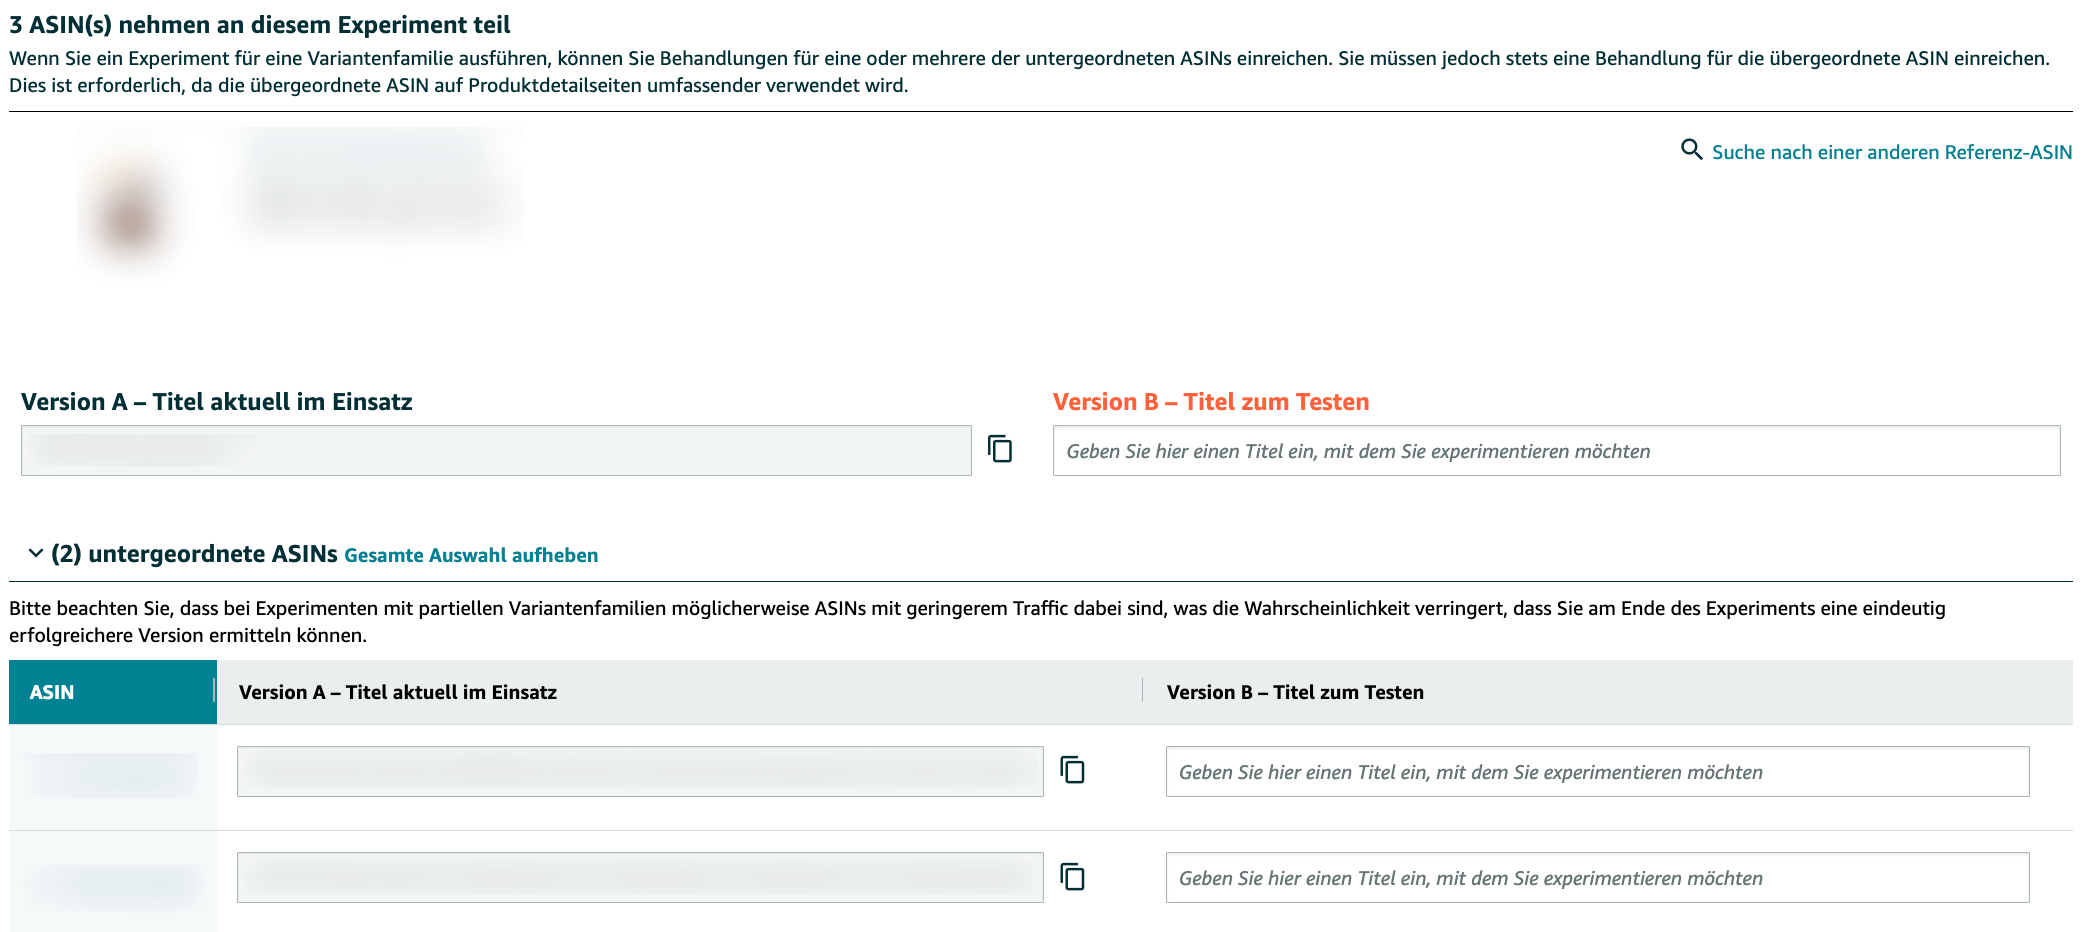This screenshot has height=932, width=2090.
Task: Copy first child ASIN title to Version B
Action: [x=1073, y=770]
